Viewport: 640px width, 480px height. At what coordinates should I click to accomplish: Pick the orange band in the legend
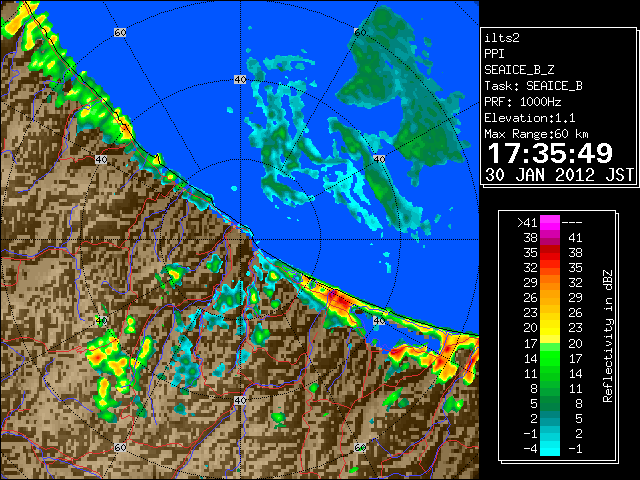click(x=550, y=283)
